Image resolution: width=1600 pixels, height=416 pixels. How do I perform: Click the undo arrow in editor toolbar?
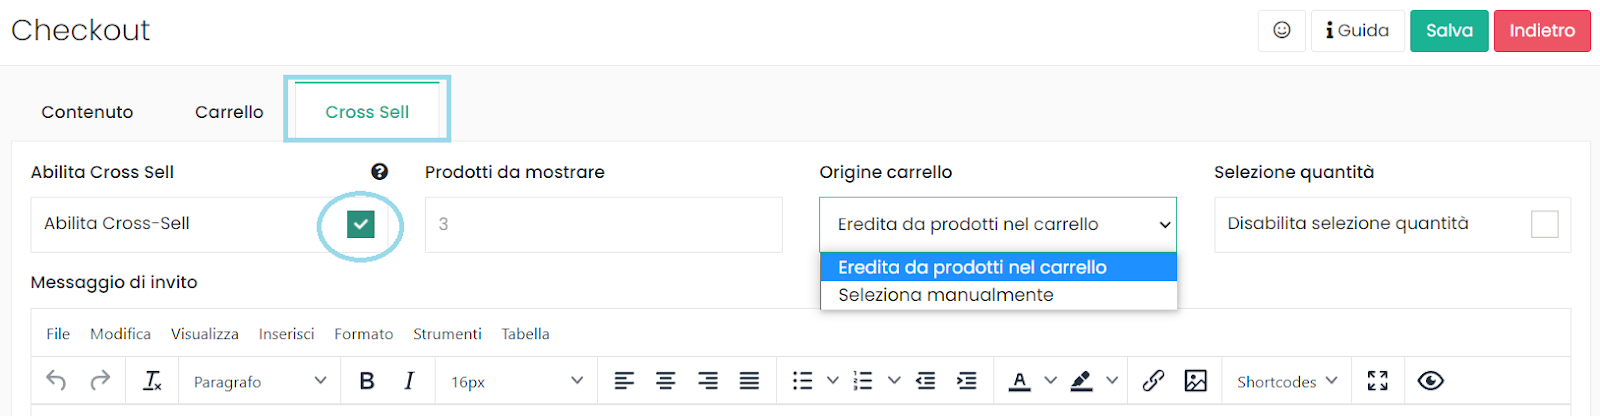[56, 381]
